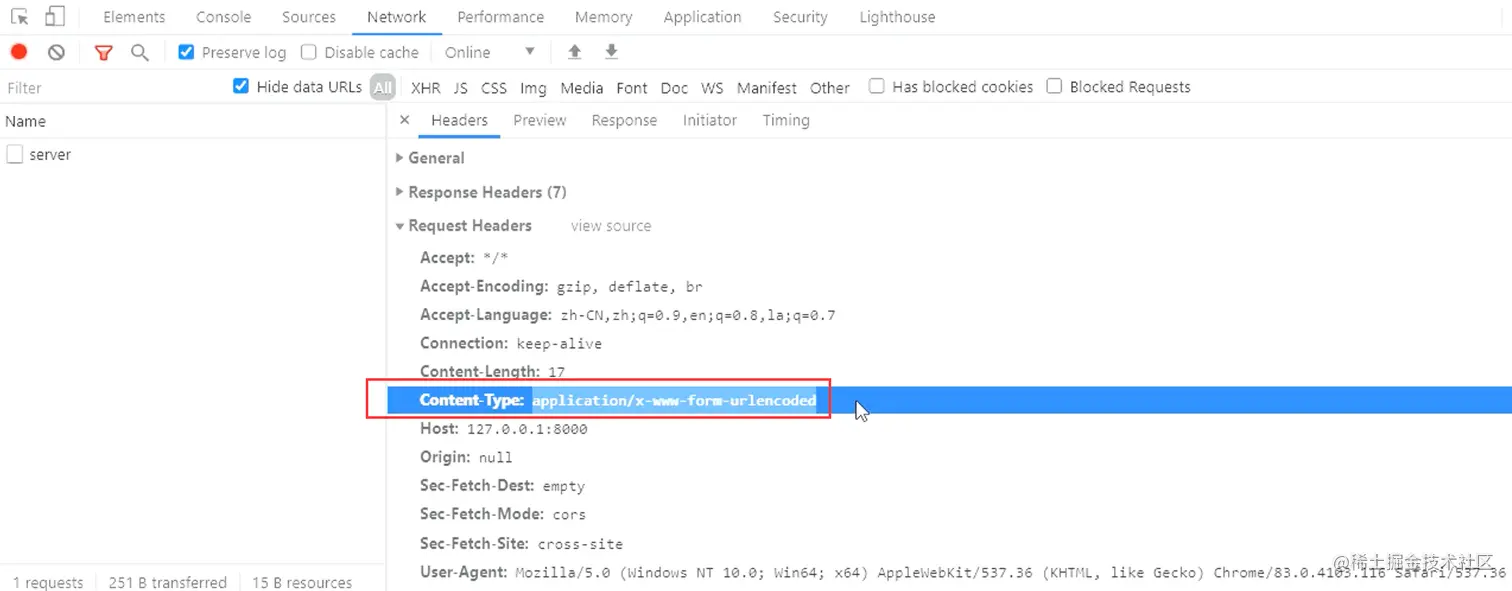Open the Sources tab
The image size is (1512, 591).
(x=309, y=17)
